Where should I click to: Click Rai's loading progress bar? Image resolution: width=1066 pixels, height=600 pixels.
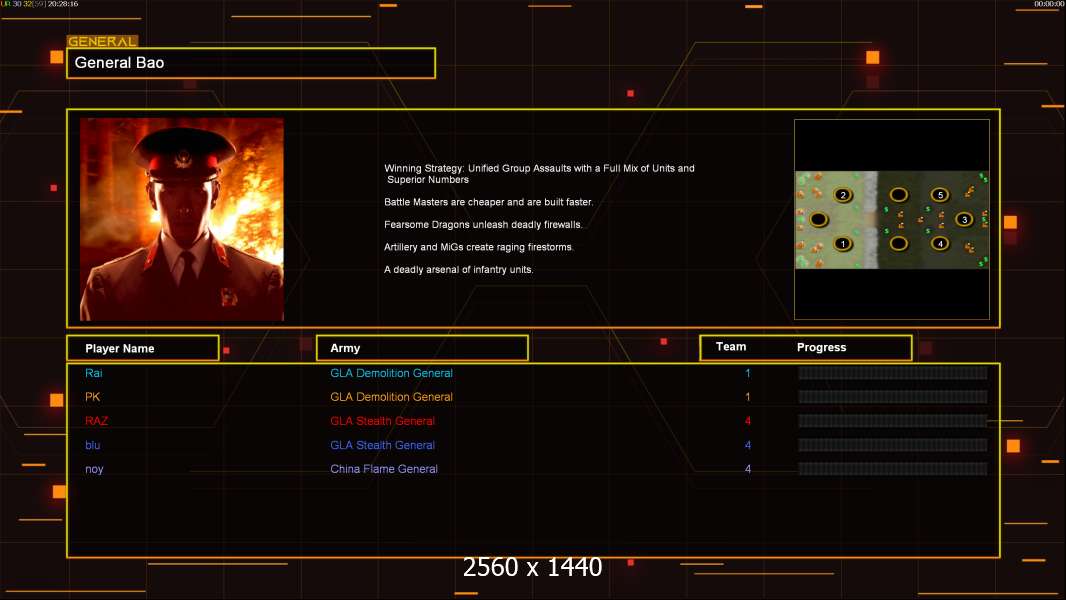pos(893,372)
